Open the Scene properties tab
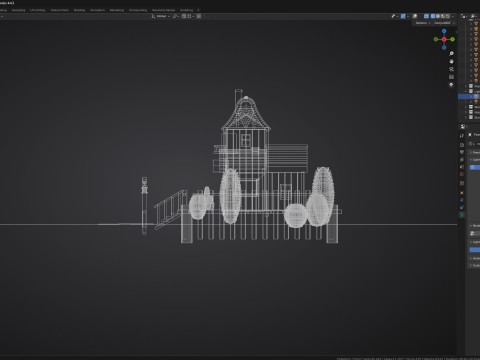Screen dimensions: 480x360 (x=462, y=167)
